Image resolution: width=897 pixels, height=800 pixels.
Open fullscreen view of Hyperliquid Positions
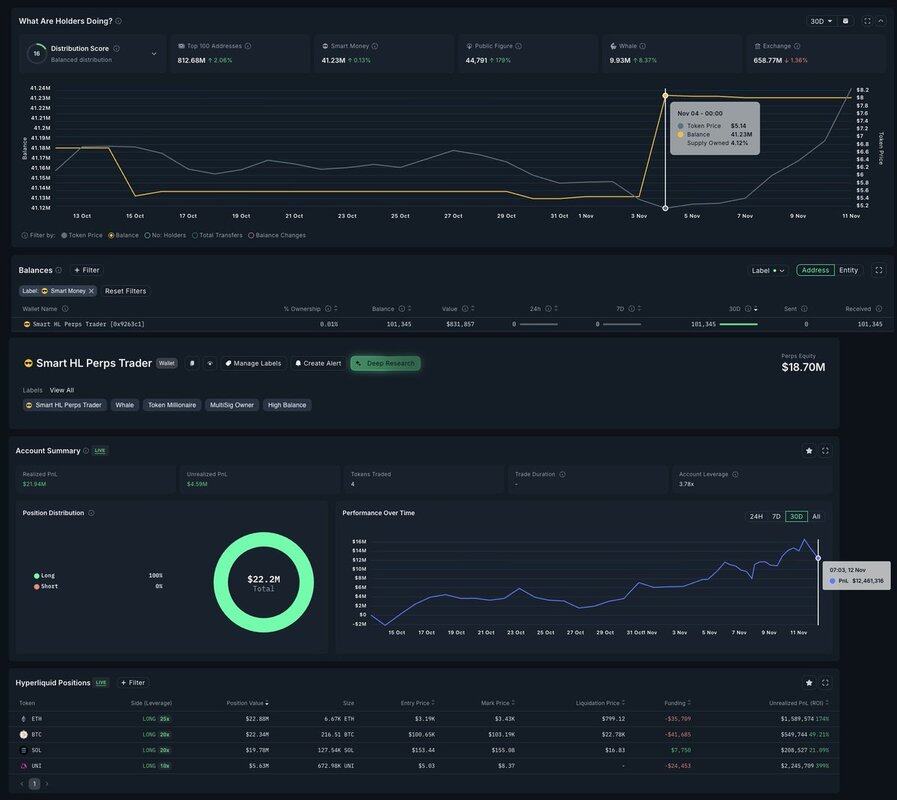825,683
